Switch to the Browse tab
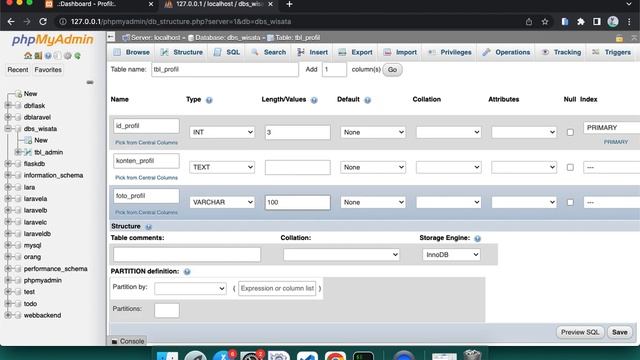This screenshot has width=640, height=360. (x=132, y=52)
